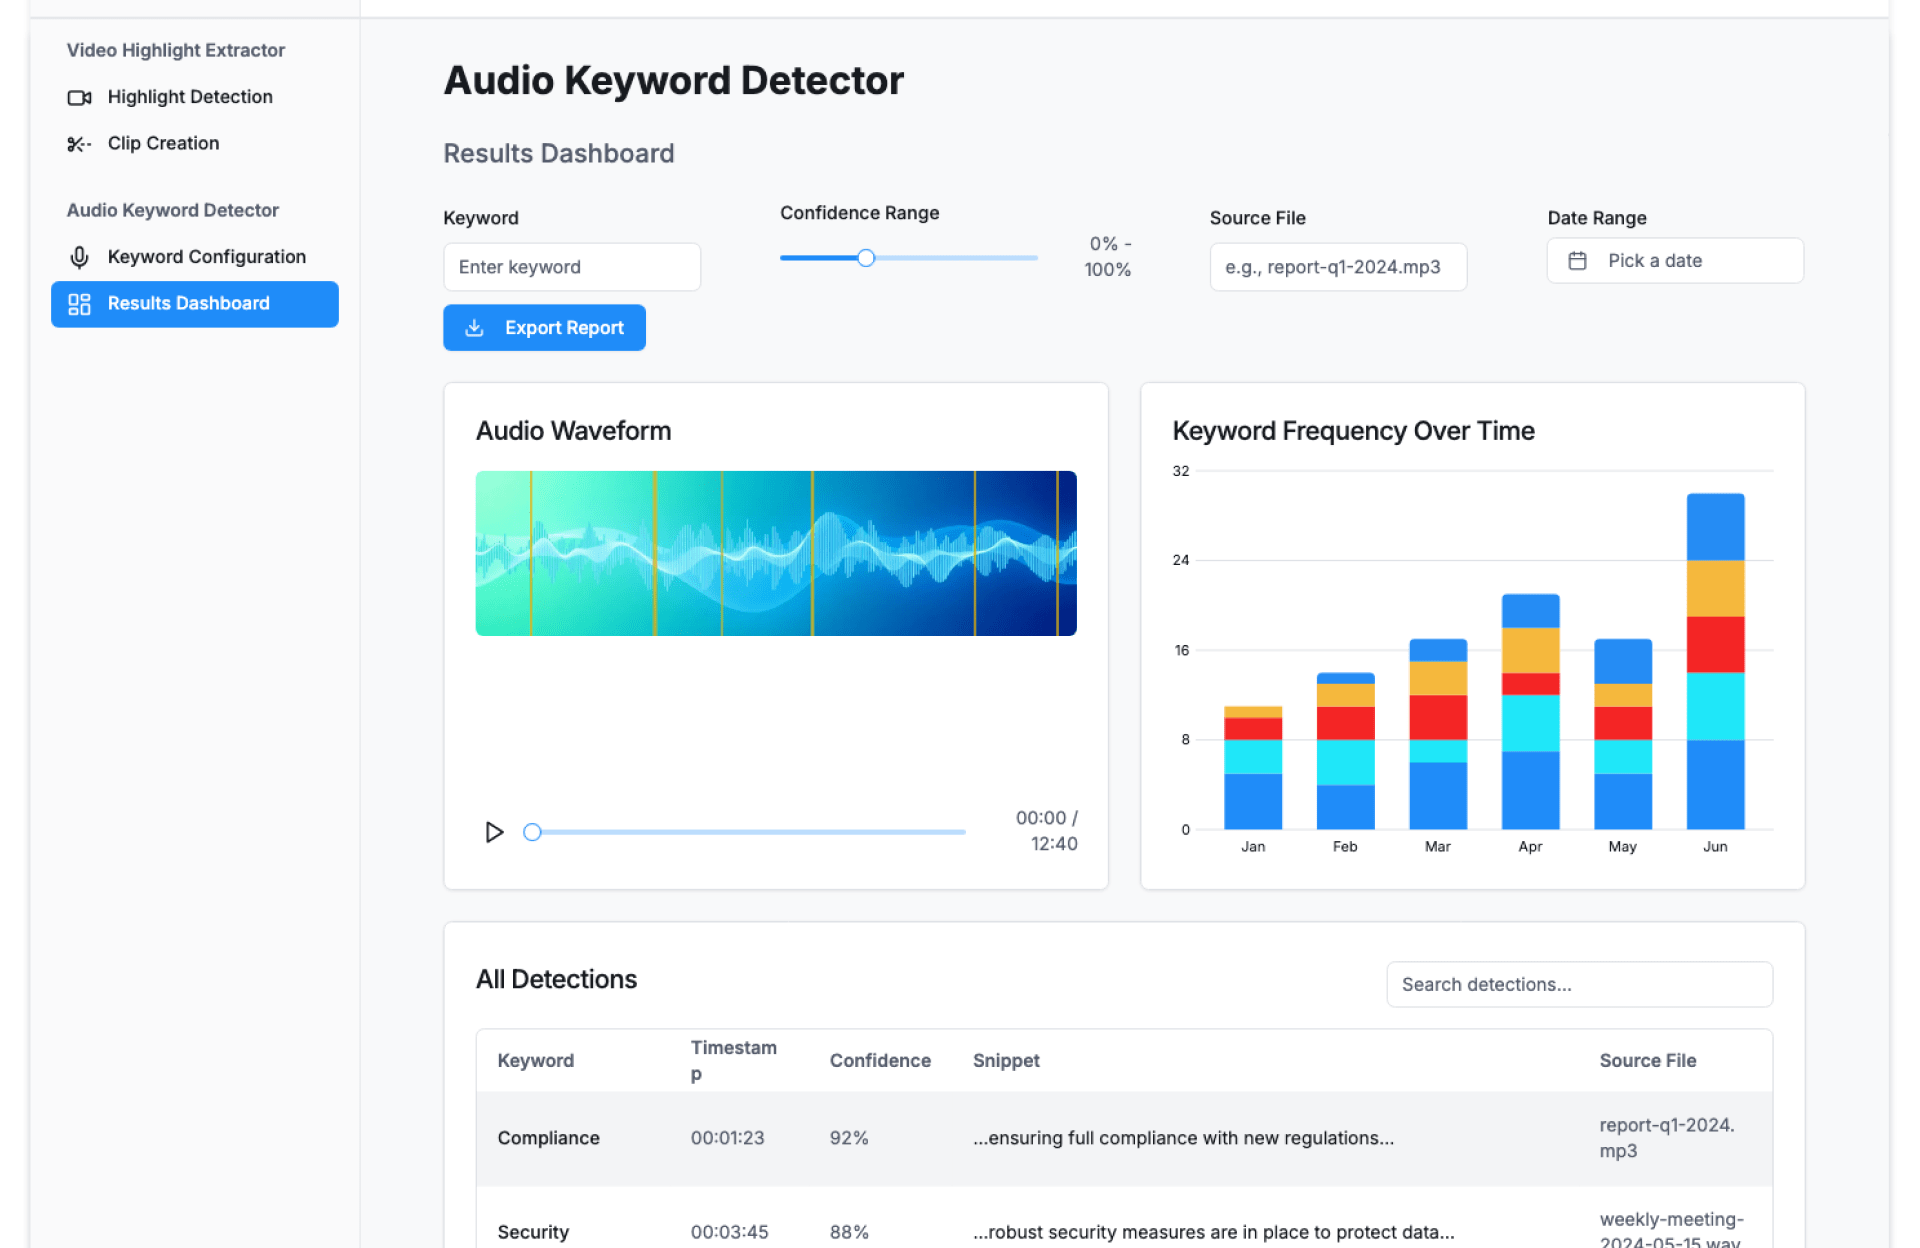Click the Confidence Range slider handle
The image size is (1920, 1248).
click(x=866, y=258)
